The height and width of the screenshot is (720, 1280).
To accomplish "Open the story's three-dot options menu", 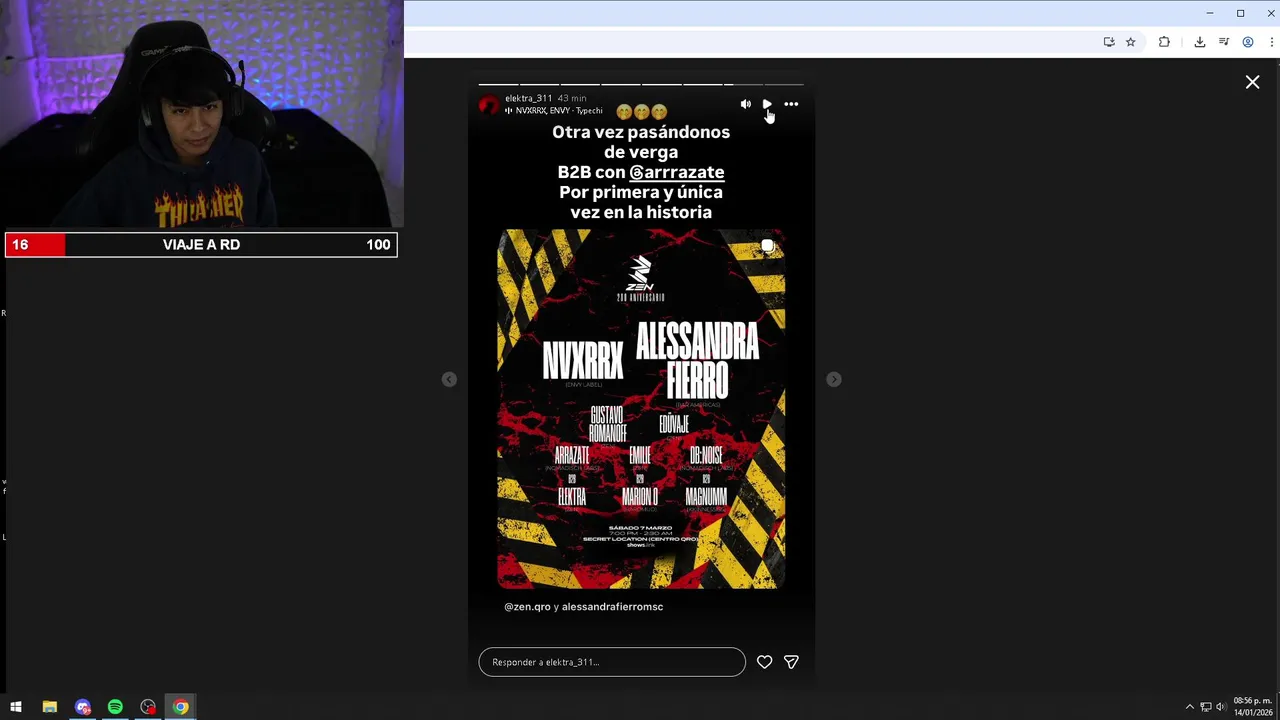I will point(791,104).
